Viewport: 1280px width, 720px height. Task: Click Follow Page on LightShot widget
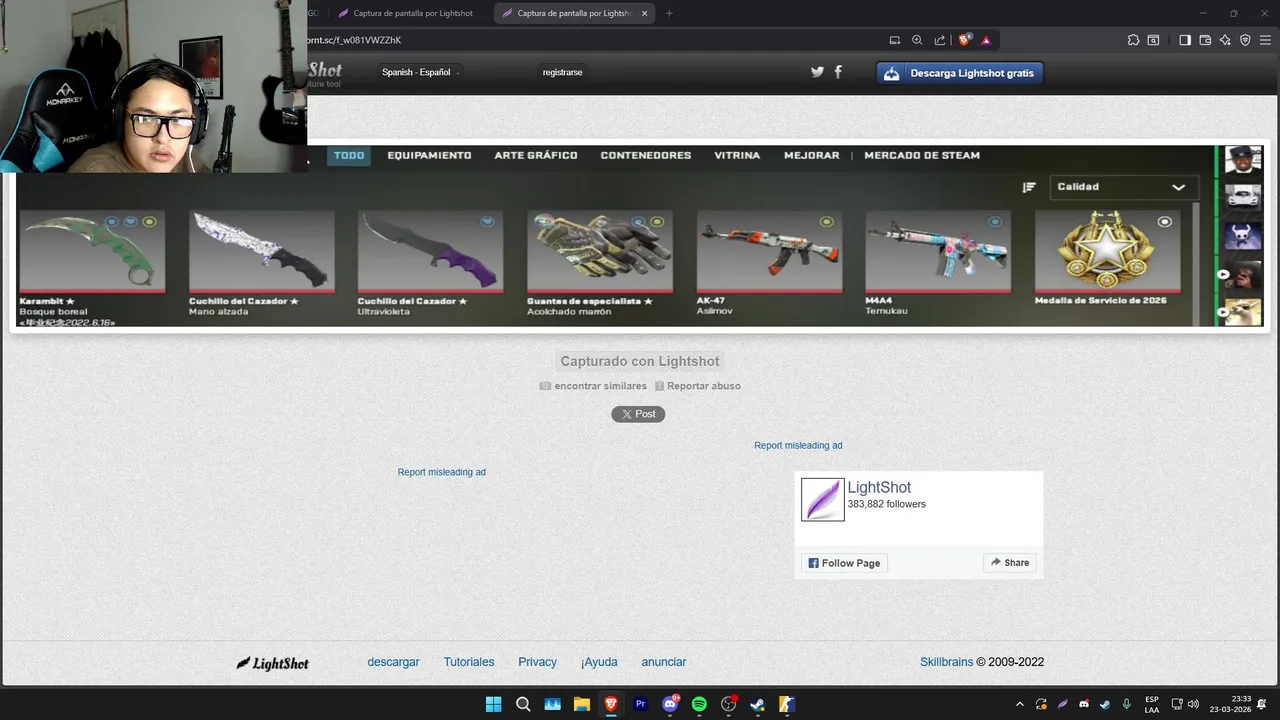tap(844, 563)
